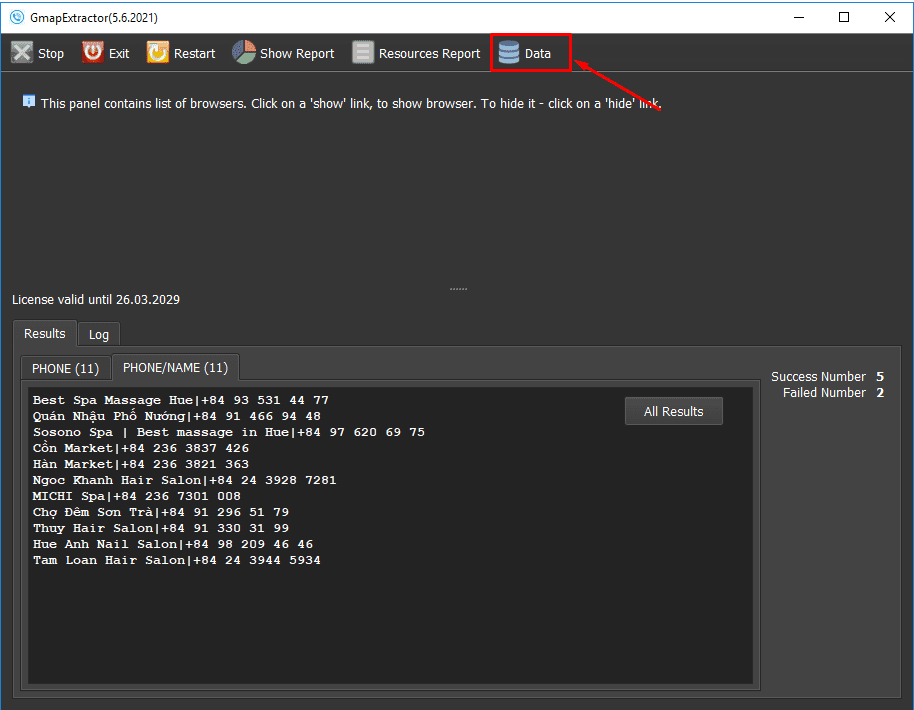Click the All Results button
914x710 pixels.
tap(673, 412)
